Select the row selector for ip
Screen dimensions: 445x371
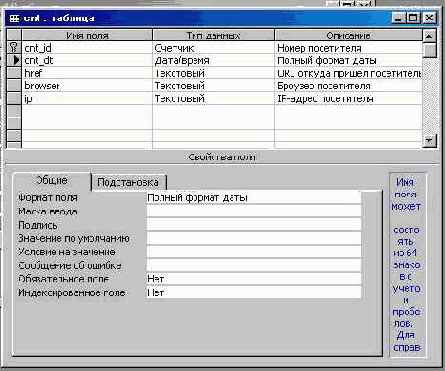[14, 98]
